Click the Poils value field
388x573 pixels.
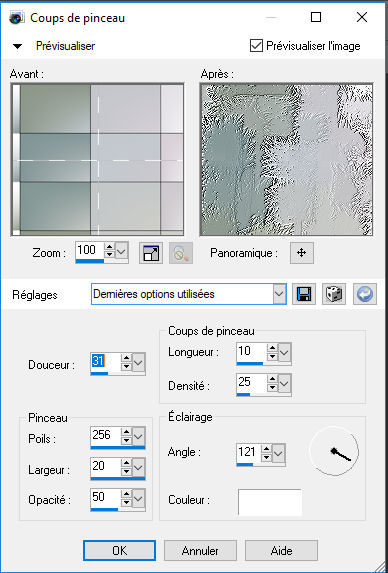(x=105, y=436)
